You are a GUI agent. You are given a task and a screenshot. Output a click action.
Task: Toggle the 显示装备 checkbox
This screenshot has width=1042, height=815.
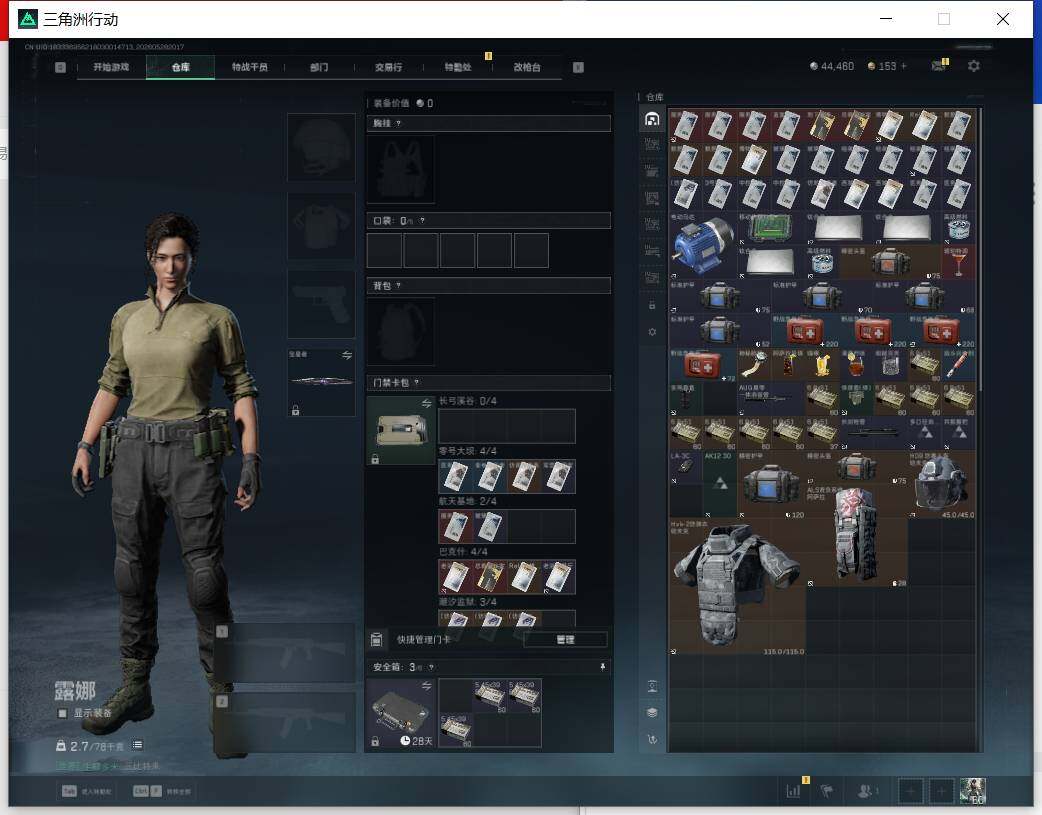pyautogui.click(x=62, y=713)
